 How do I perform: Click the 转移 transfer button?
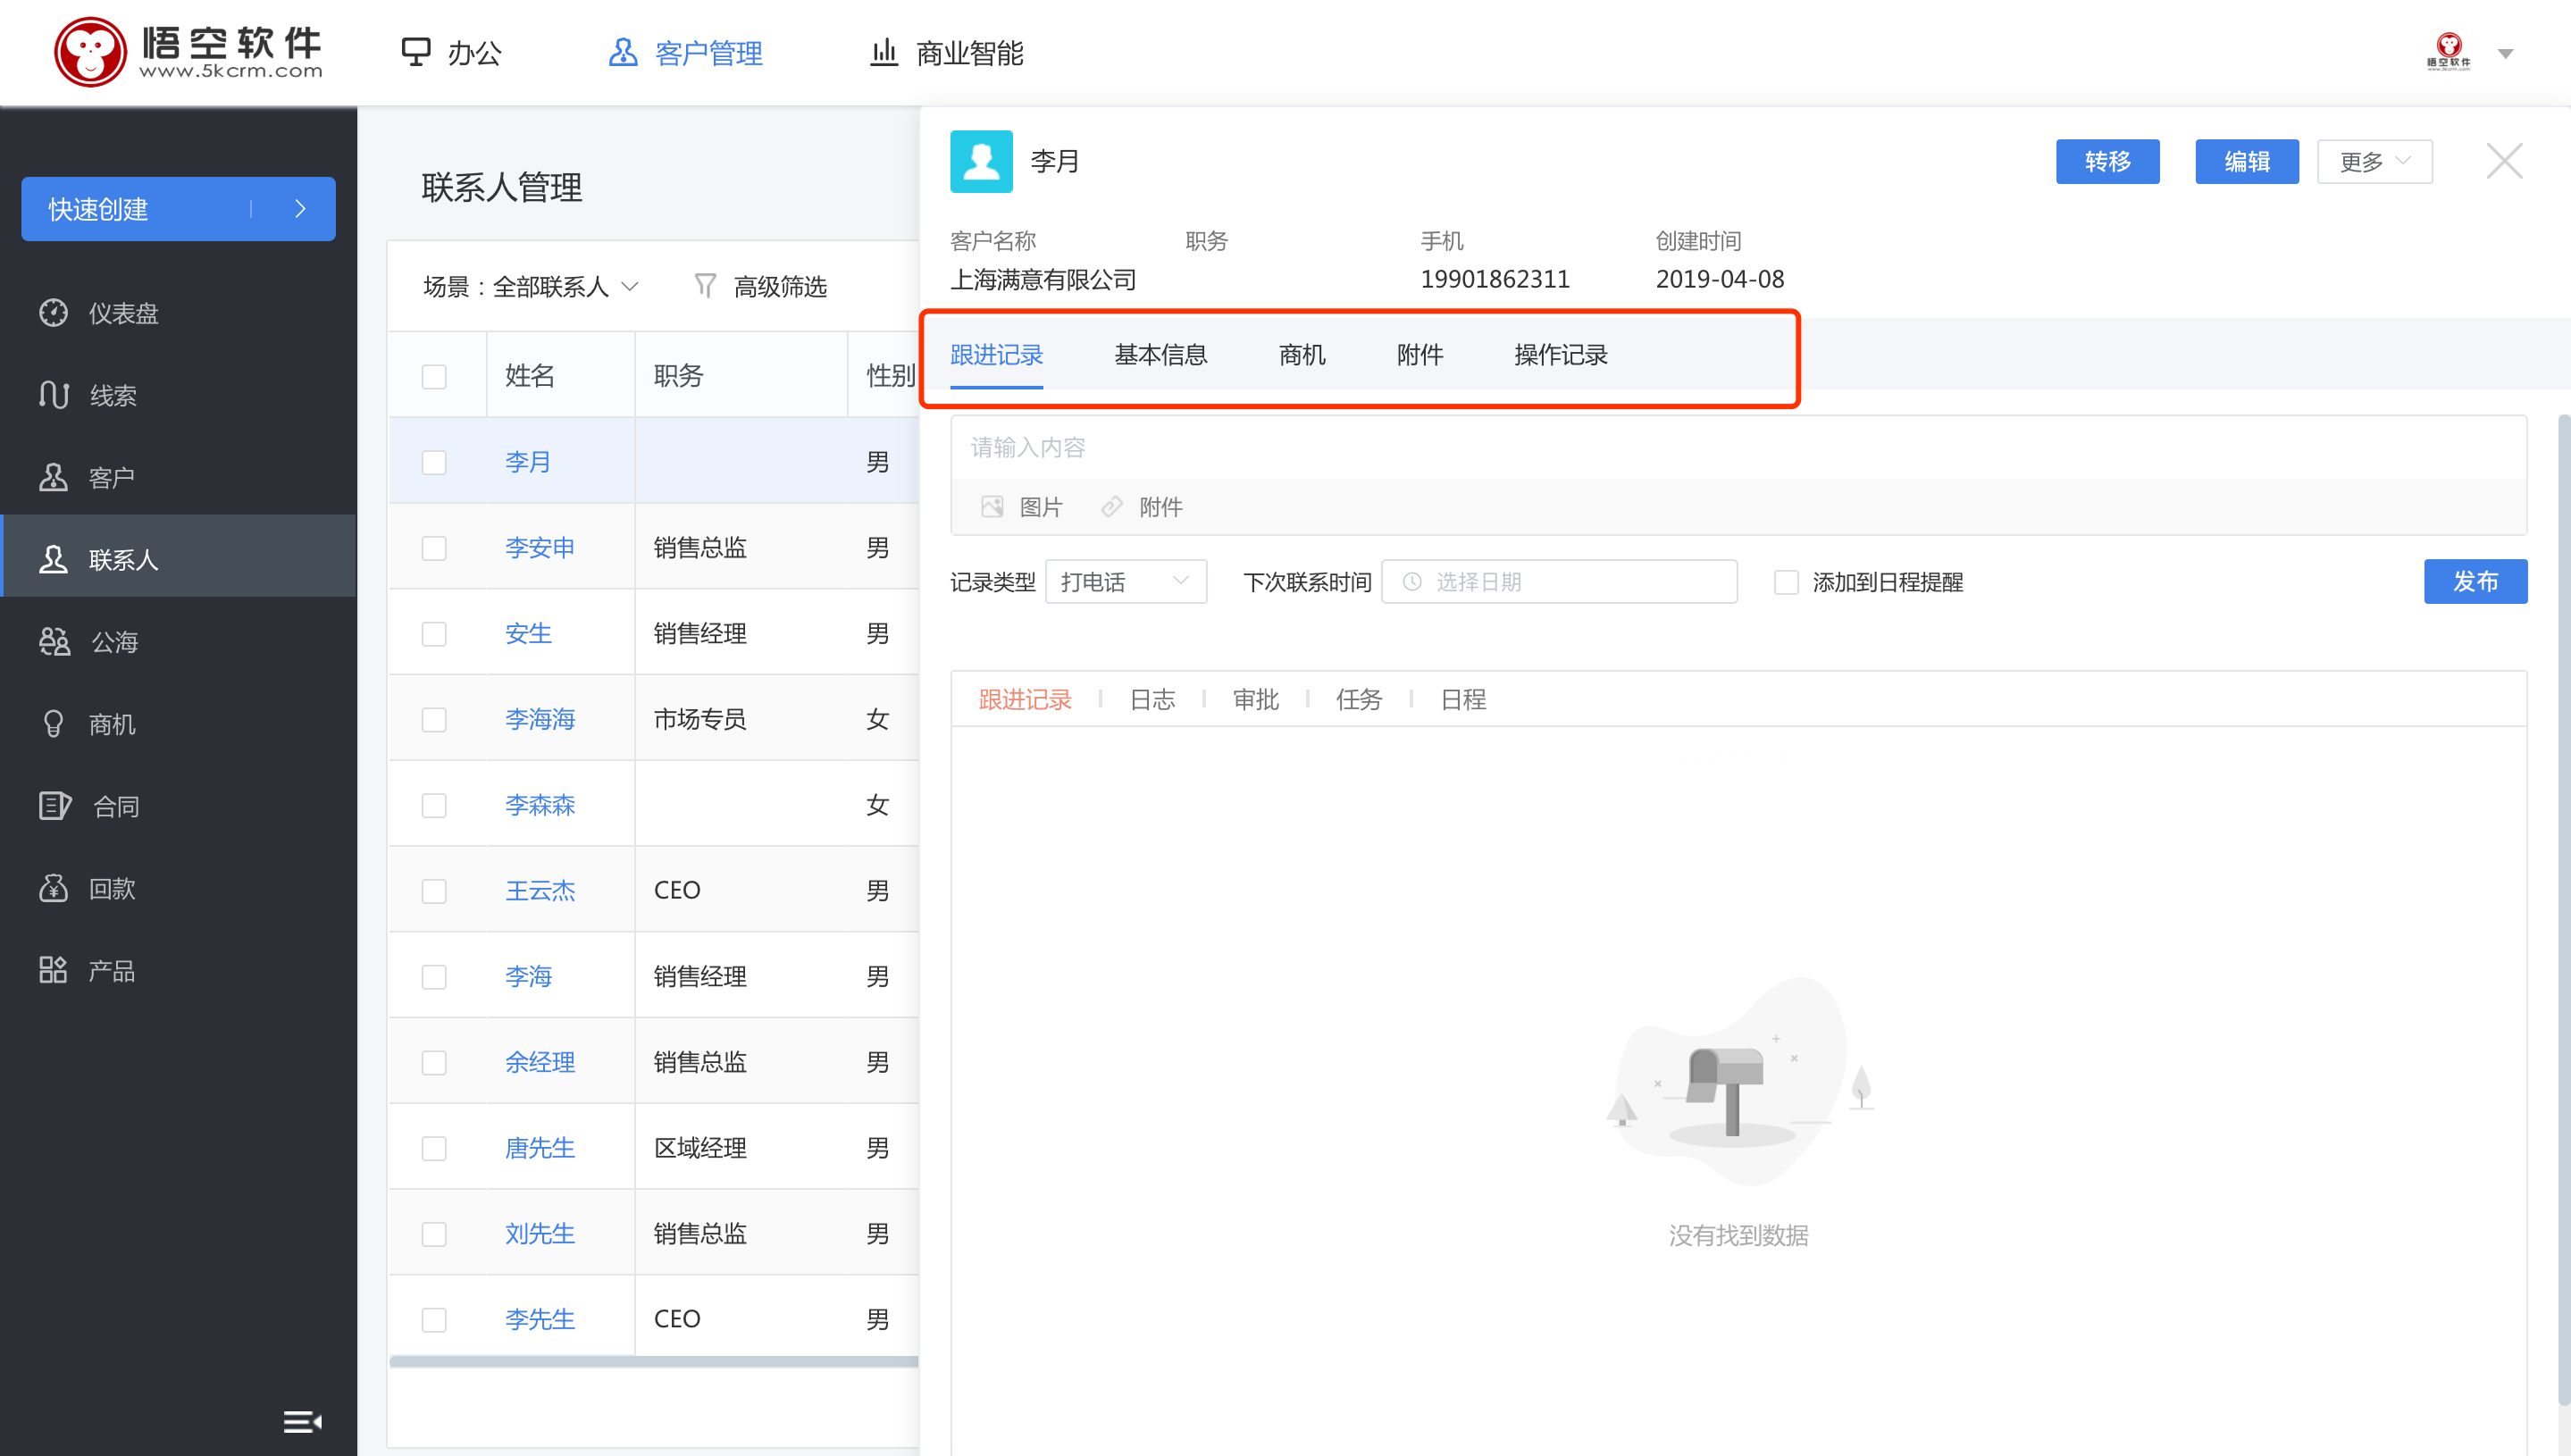pyautogui.click(x=2107, y=161)
